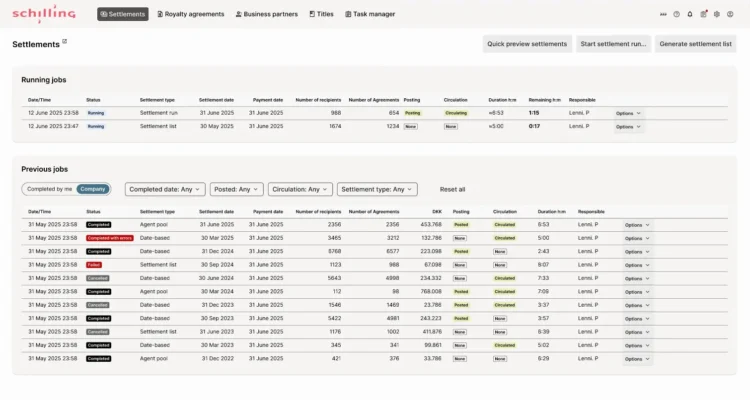The width and height of the screenshot is (750, 400).
Task: Click the 'Completed with errors' status badge
Action: coord(110,238)
